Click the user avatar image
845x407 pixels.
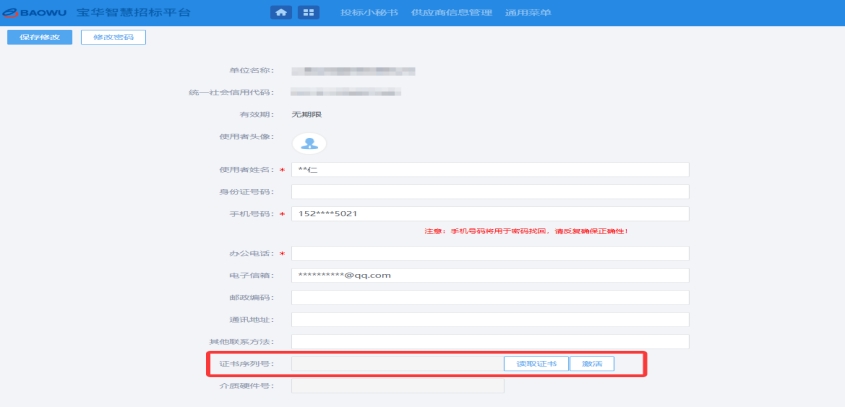pos(309,143)
